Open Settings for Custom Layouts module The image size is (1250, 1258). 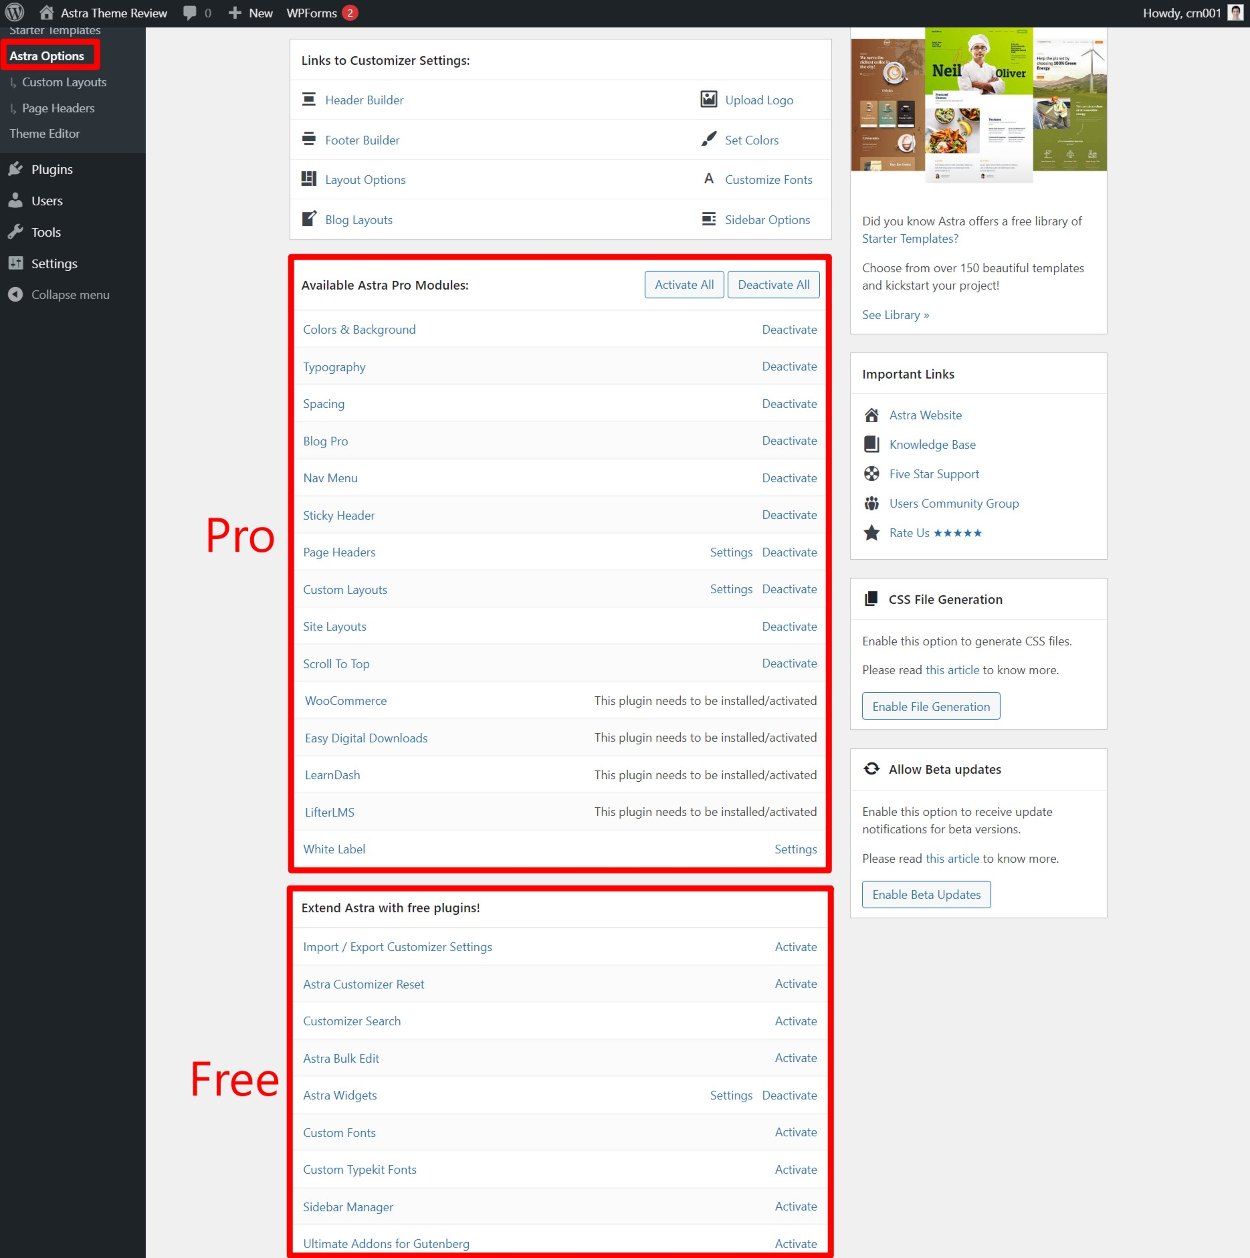tap(731, 589)
